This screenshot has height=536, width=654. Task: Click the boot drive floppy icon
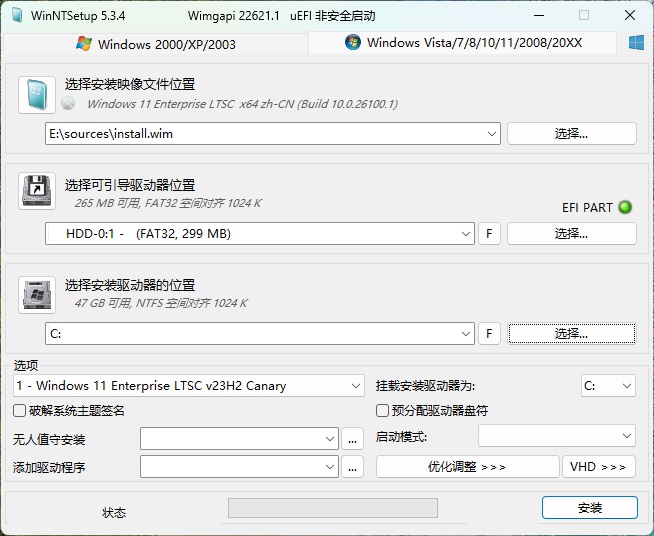click(37, 191)
